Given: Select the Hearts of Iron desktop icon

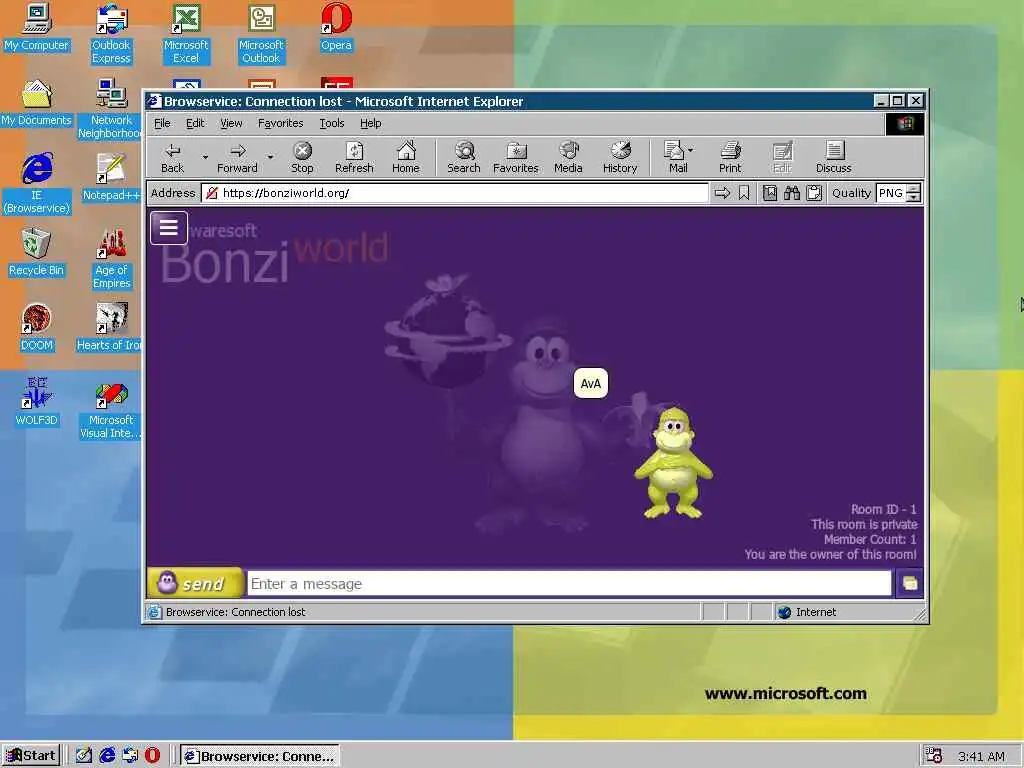Looking at the screenshot, I should [110, 327].
